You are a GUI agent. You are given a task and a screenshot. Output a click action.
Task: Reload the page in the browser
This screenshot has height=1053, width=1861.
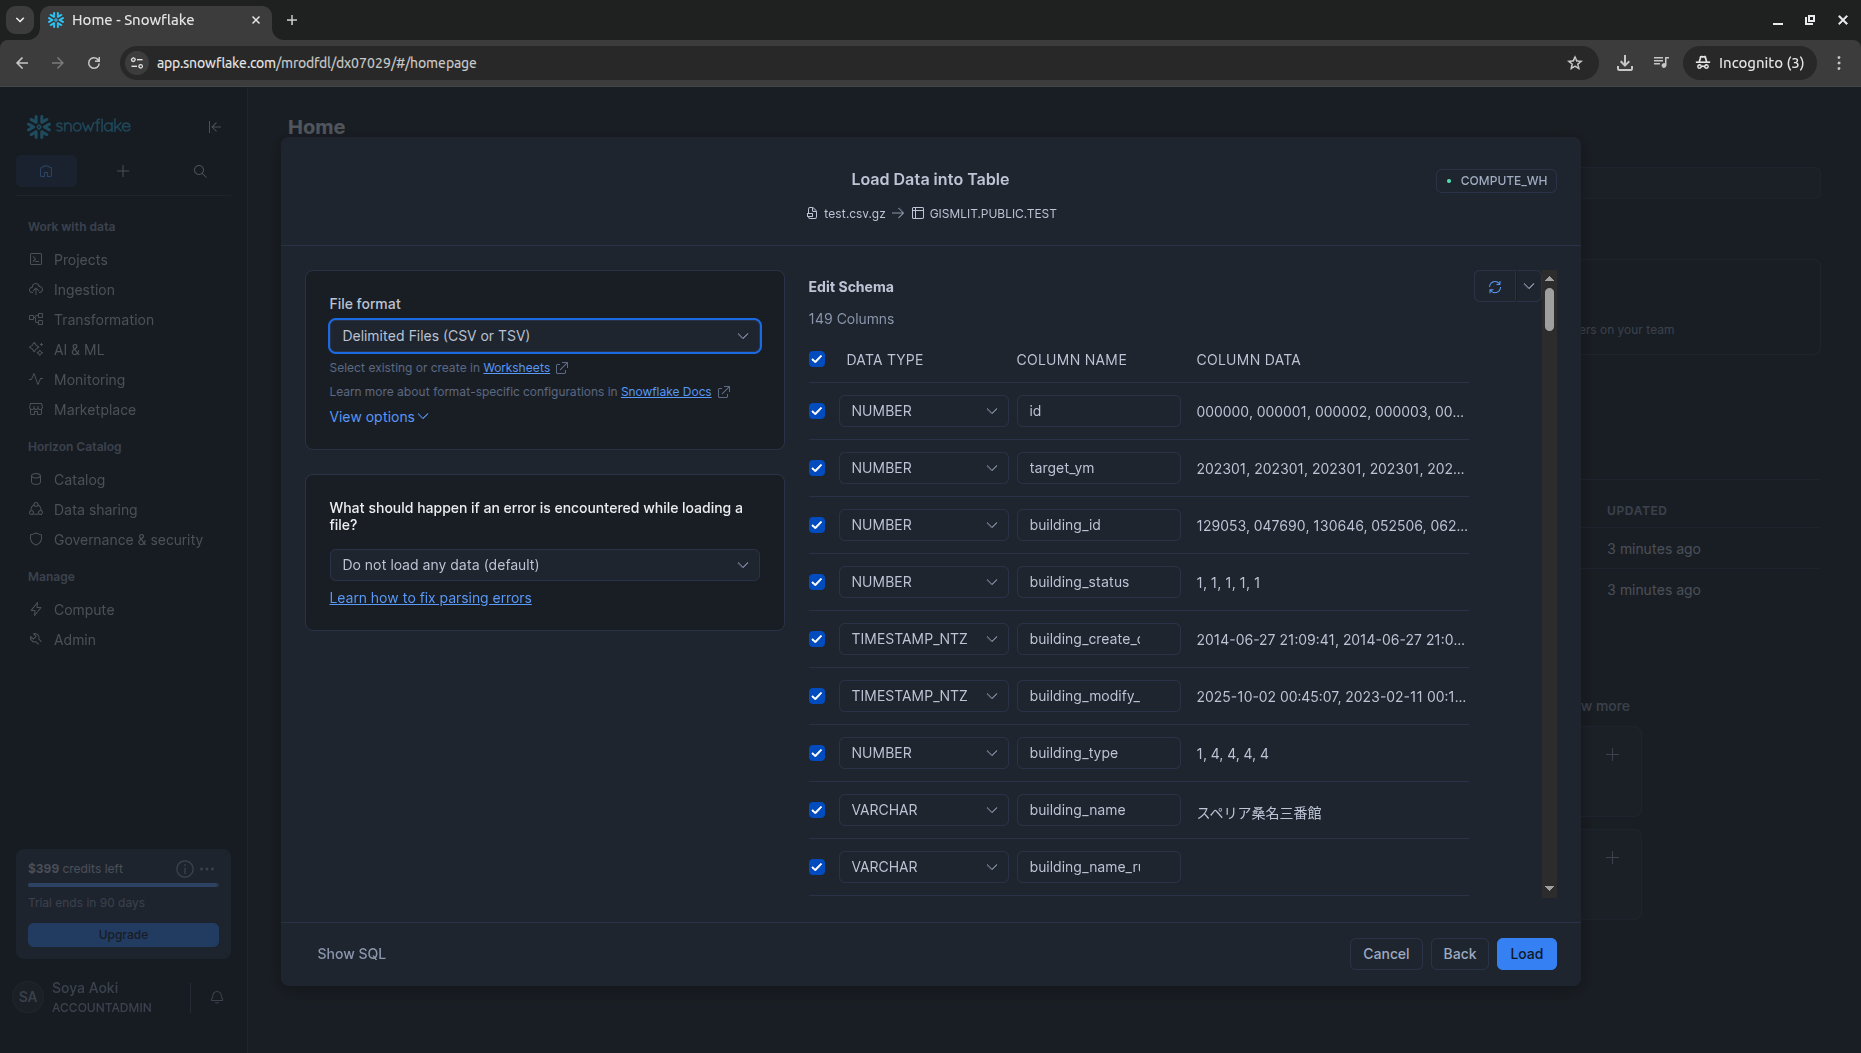click(x=94, y=63)
